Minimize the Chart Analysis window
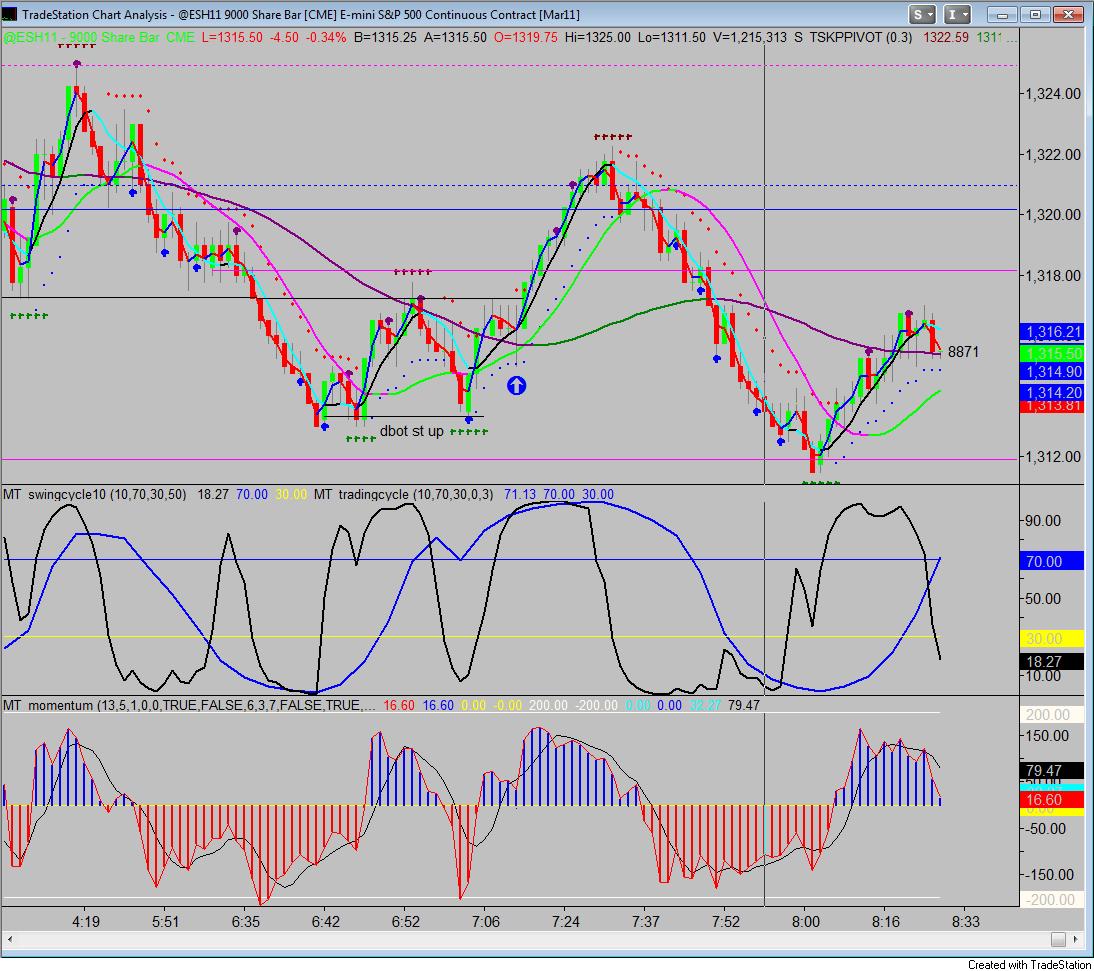 pyautogui.click(x=1002, y=14)
